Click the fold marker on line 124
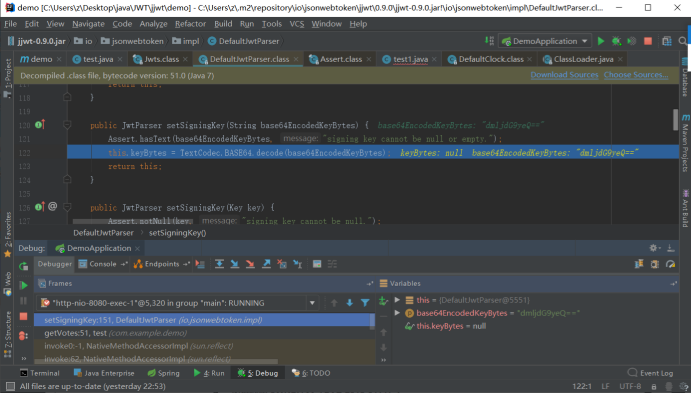The width and height of the screenshot is (691, 393). click(67, 180)
